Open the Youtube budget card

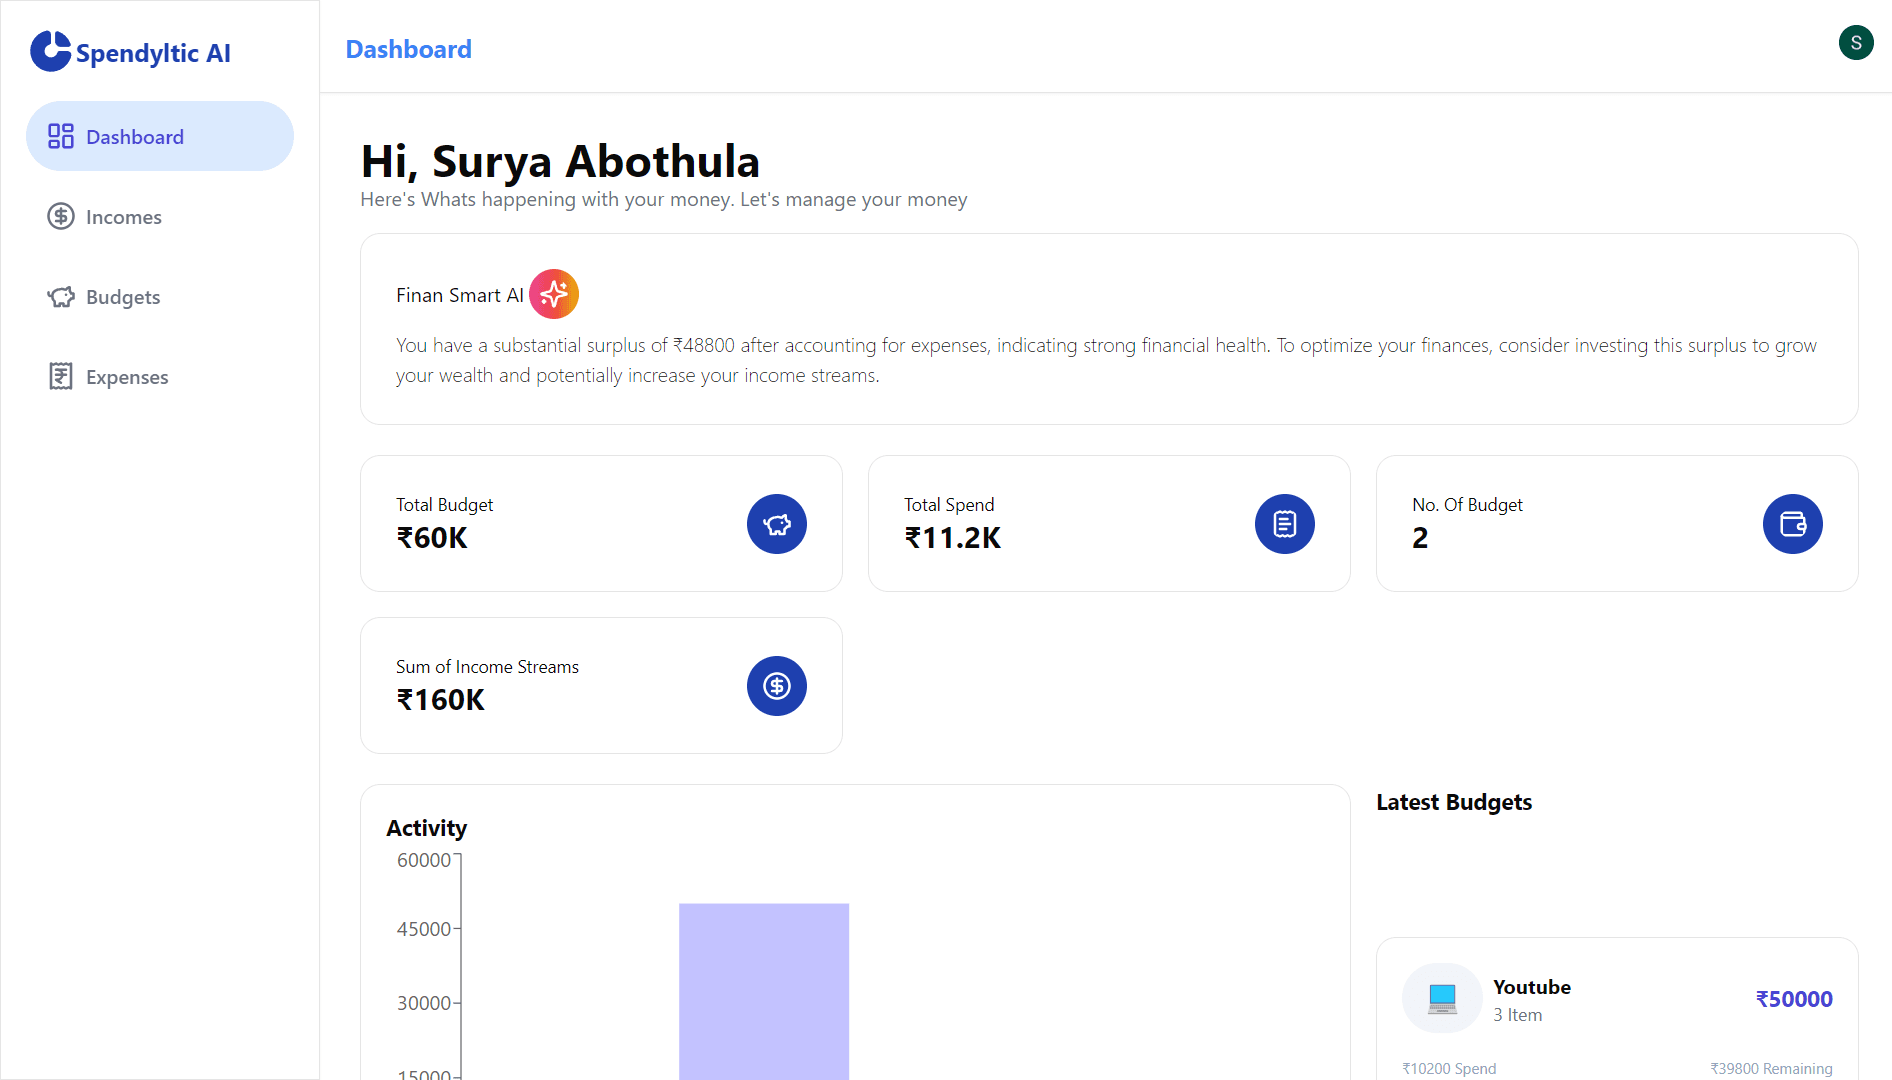(x=1617, y=1008)
